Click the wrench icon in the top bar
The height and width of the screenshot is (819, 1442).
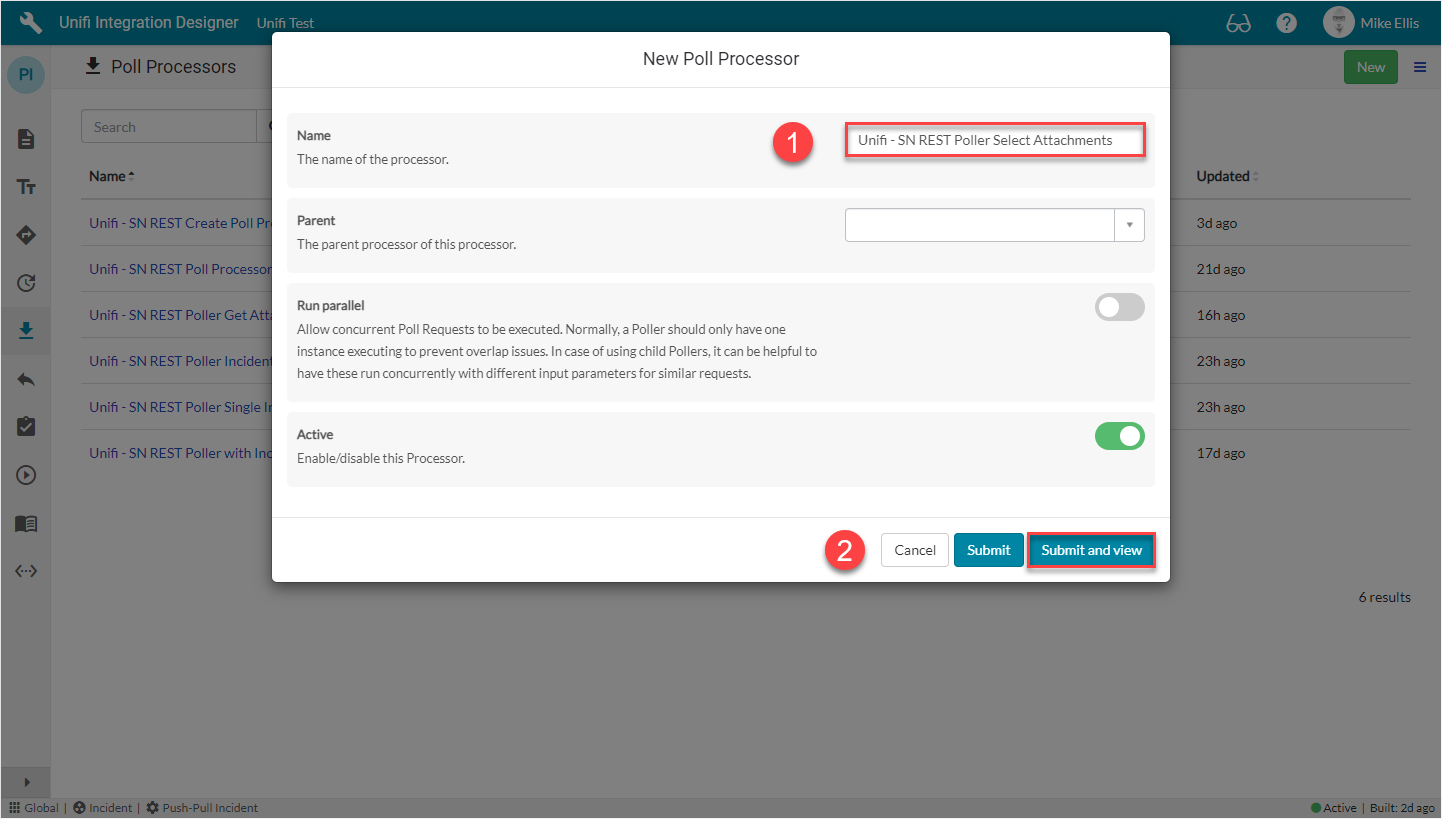[29, 22]
